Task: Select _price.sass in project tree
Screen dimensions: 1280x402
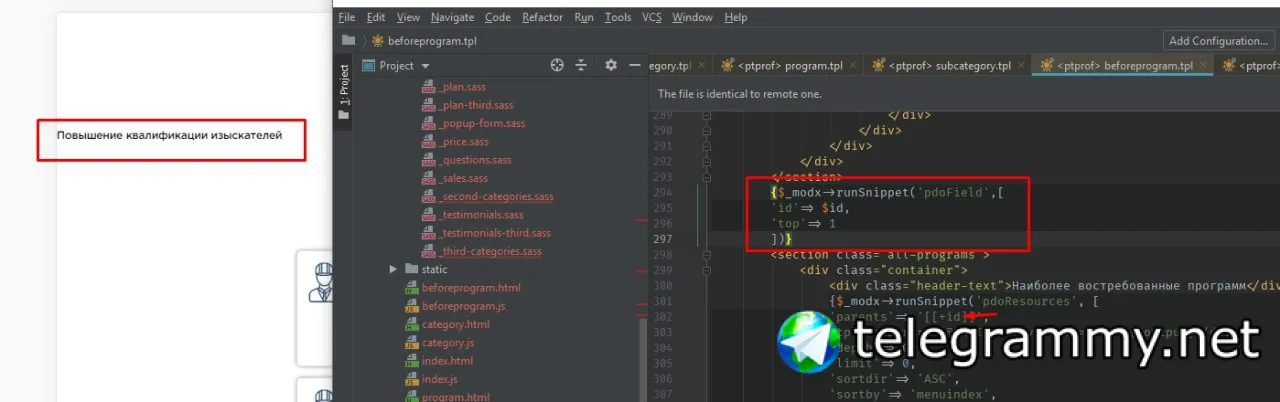Action: point(463,142)
